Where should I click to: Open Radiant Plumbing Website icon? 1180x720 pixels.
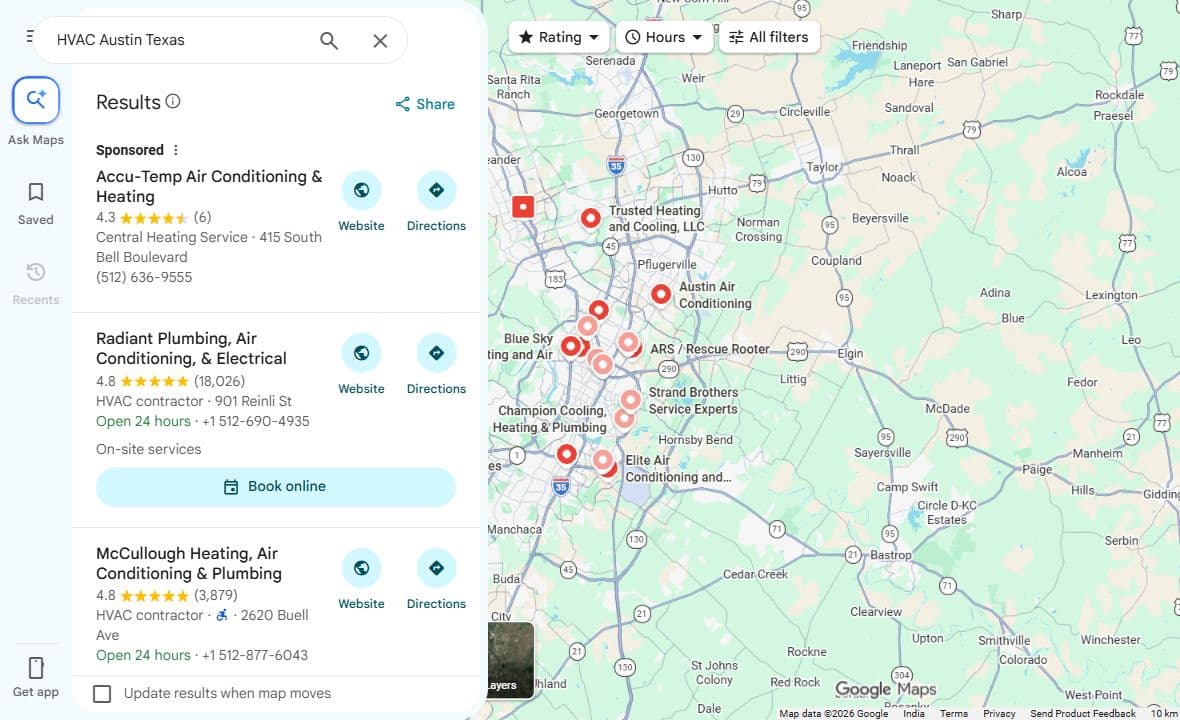click(x=361, y=353)
